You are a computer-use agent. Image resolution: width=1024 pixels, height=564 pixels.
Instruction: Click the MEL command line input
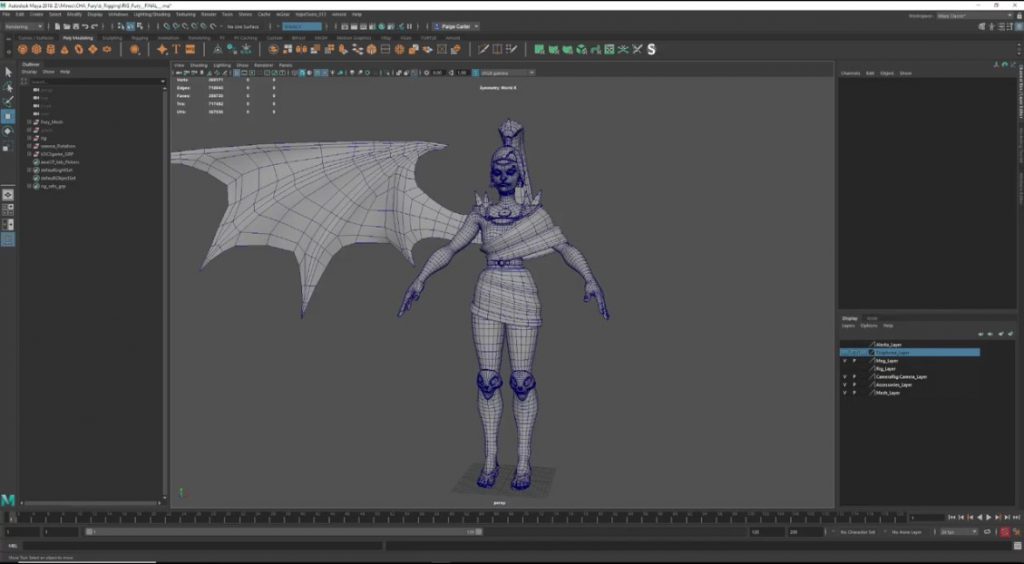coord(202,546)
